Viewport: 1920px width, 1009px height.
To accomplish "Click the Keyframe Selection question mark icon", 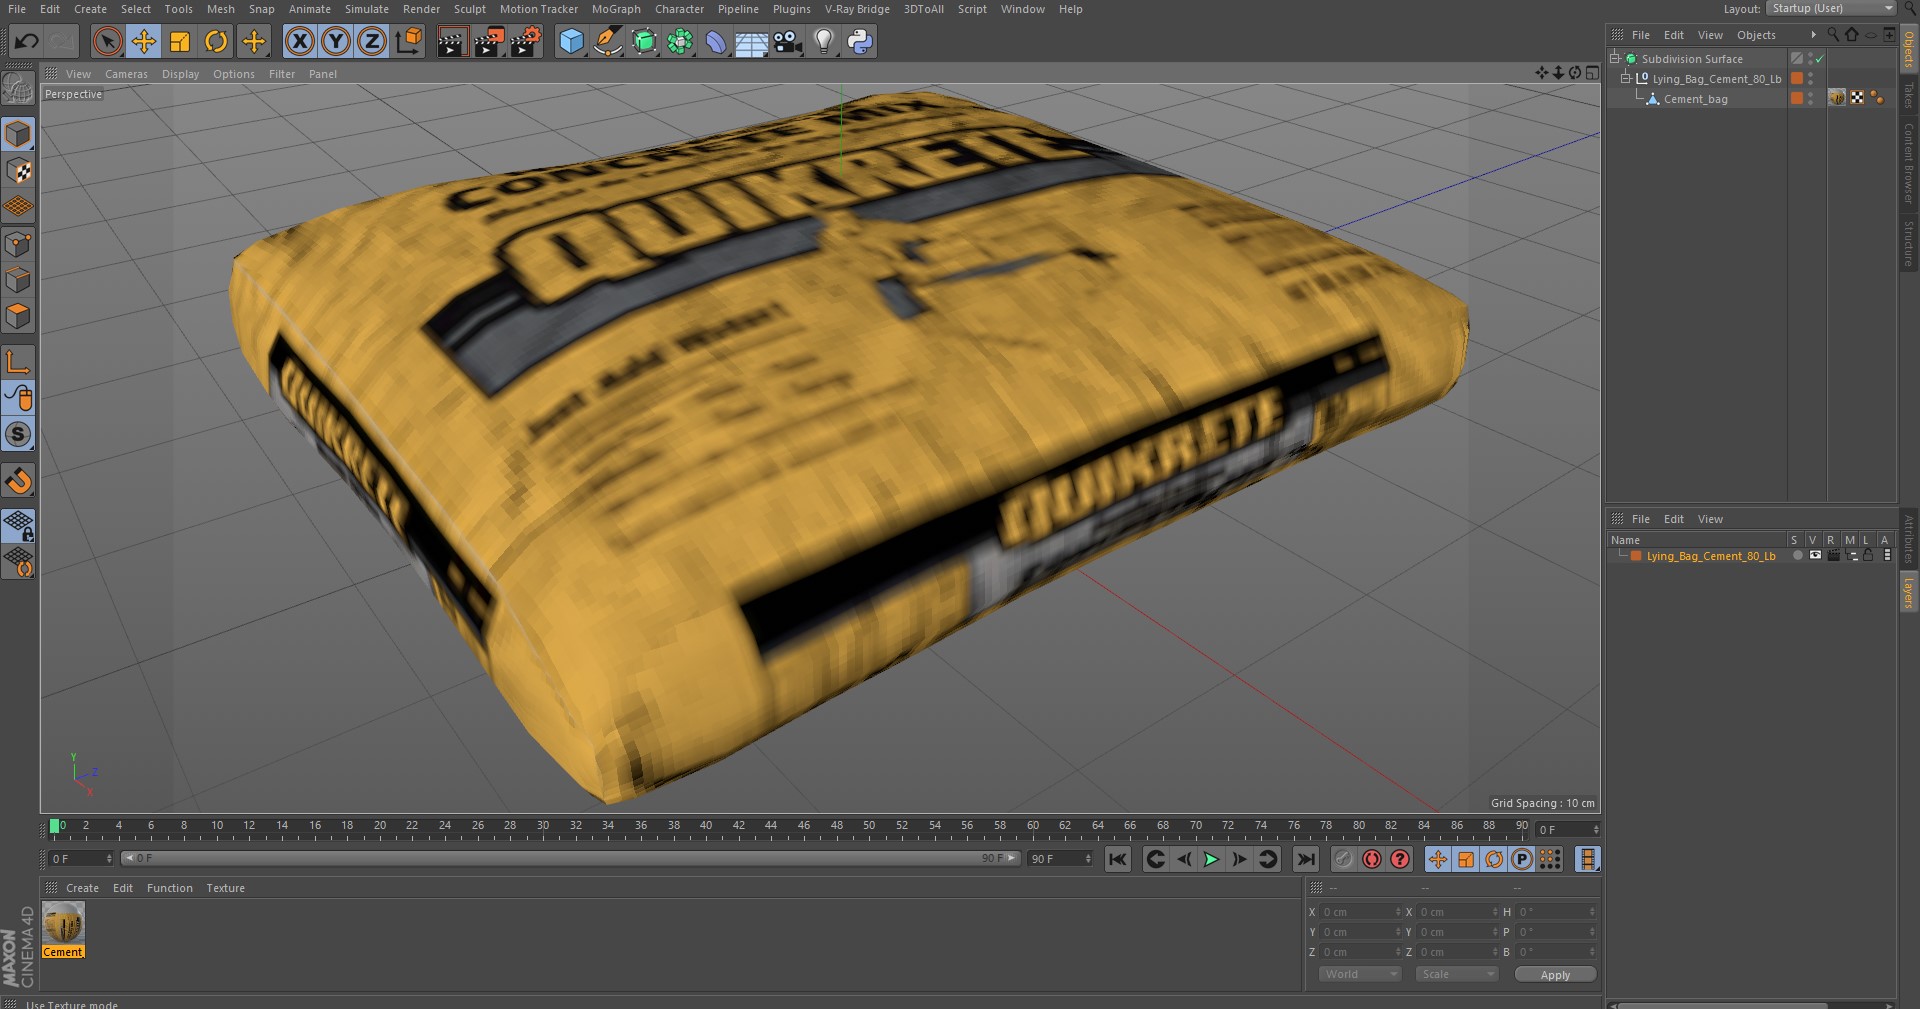I will 1400,859.
